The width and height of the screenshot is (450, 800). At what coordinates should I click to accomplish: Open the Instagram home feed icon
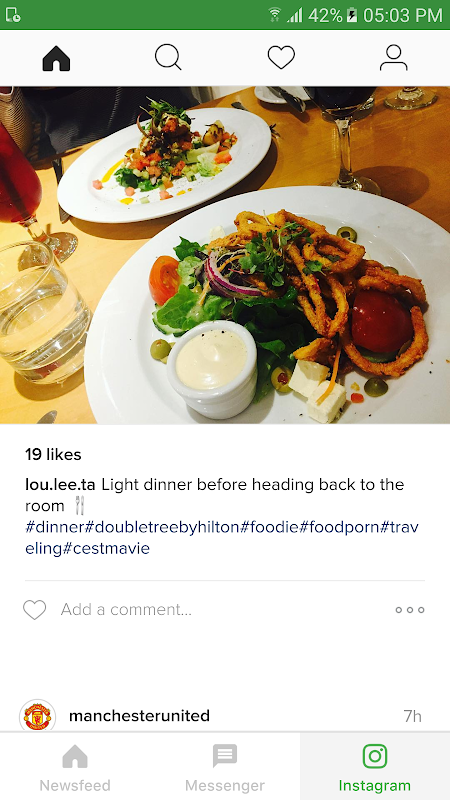56,58
